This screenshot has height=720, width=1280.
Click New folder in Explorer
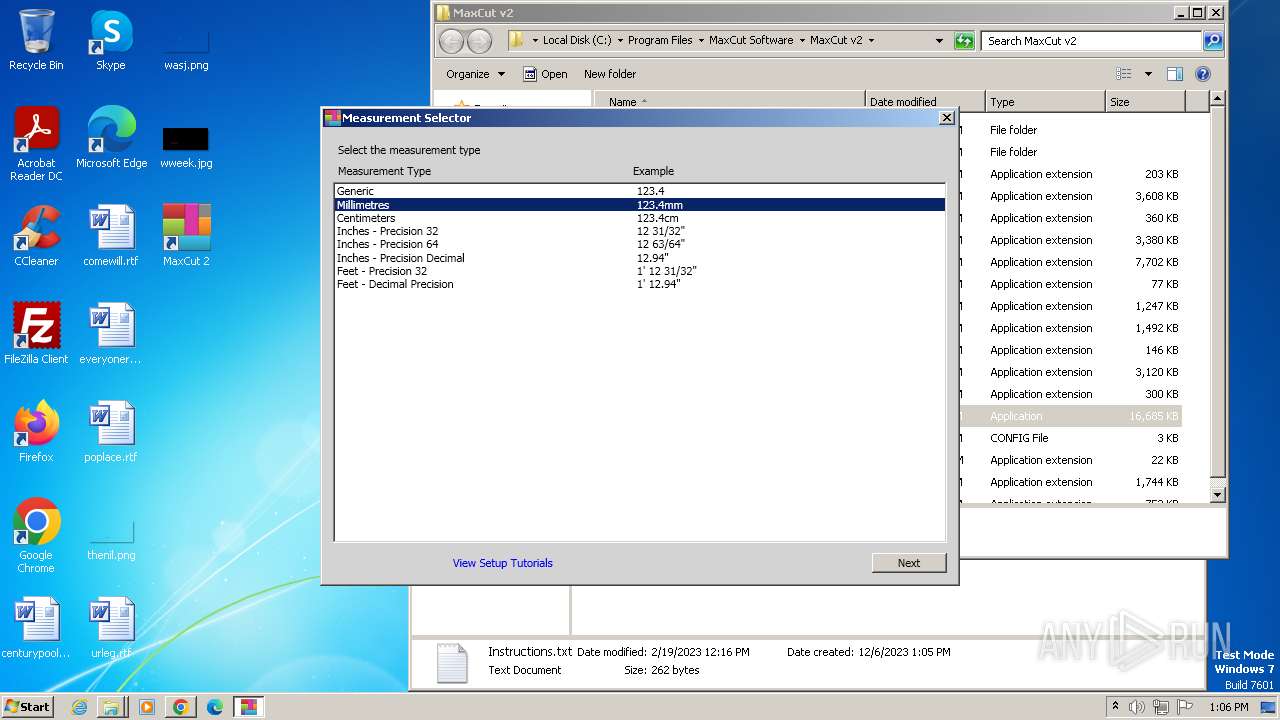[x=610, y=74]
